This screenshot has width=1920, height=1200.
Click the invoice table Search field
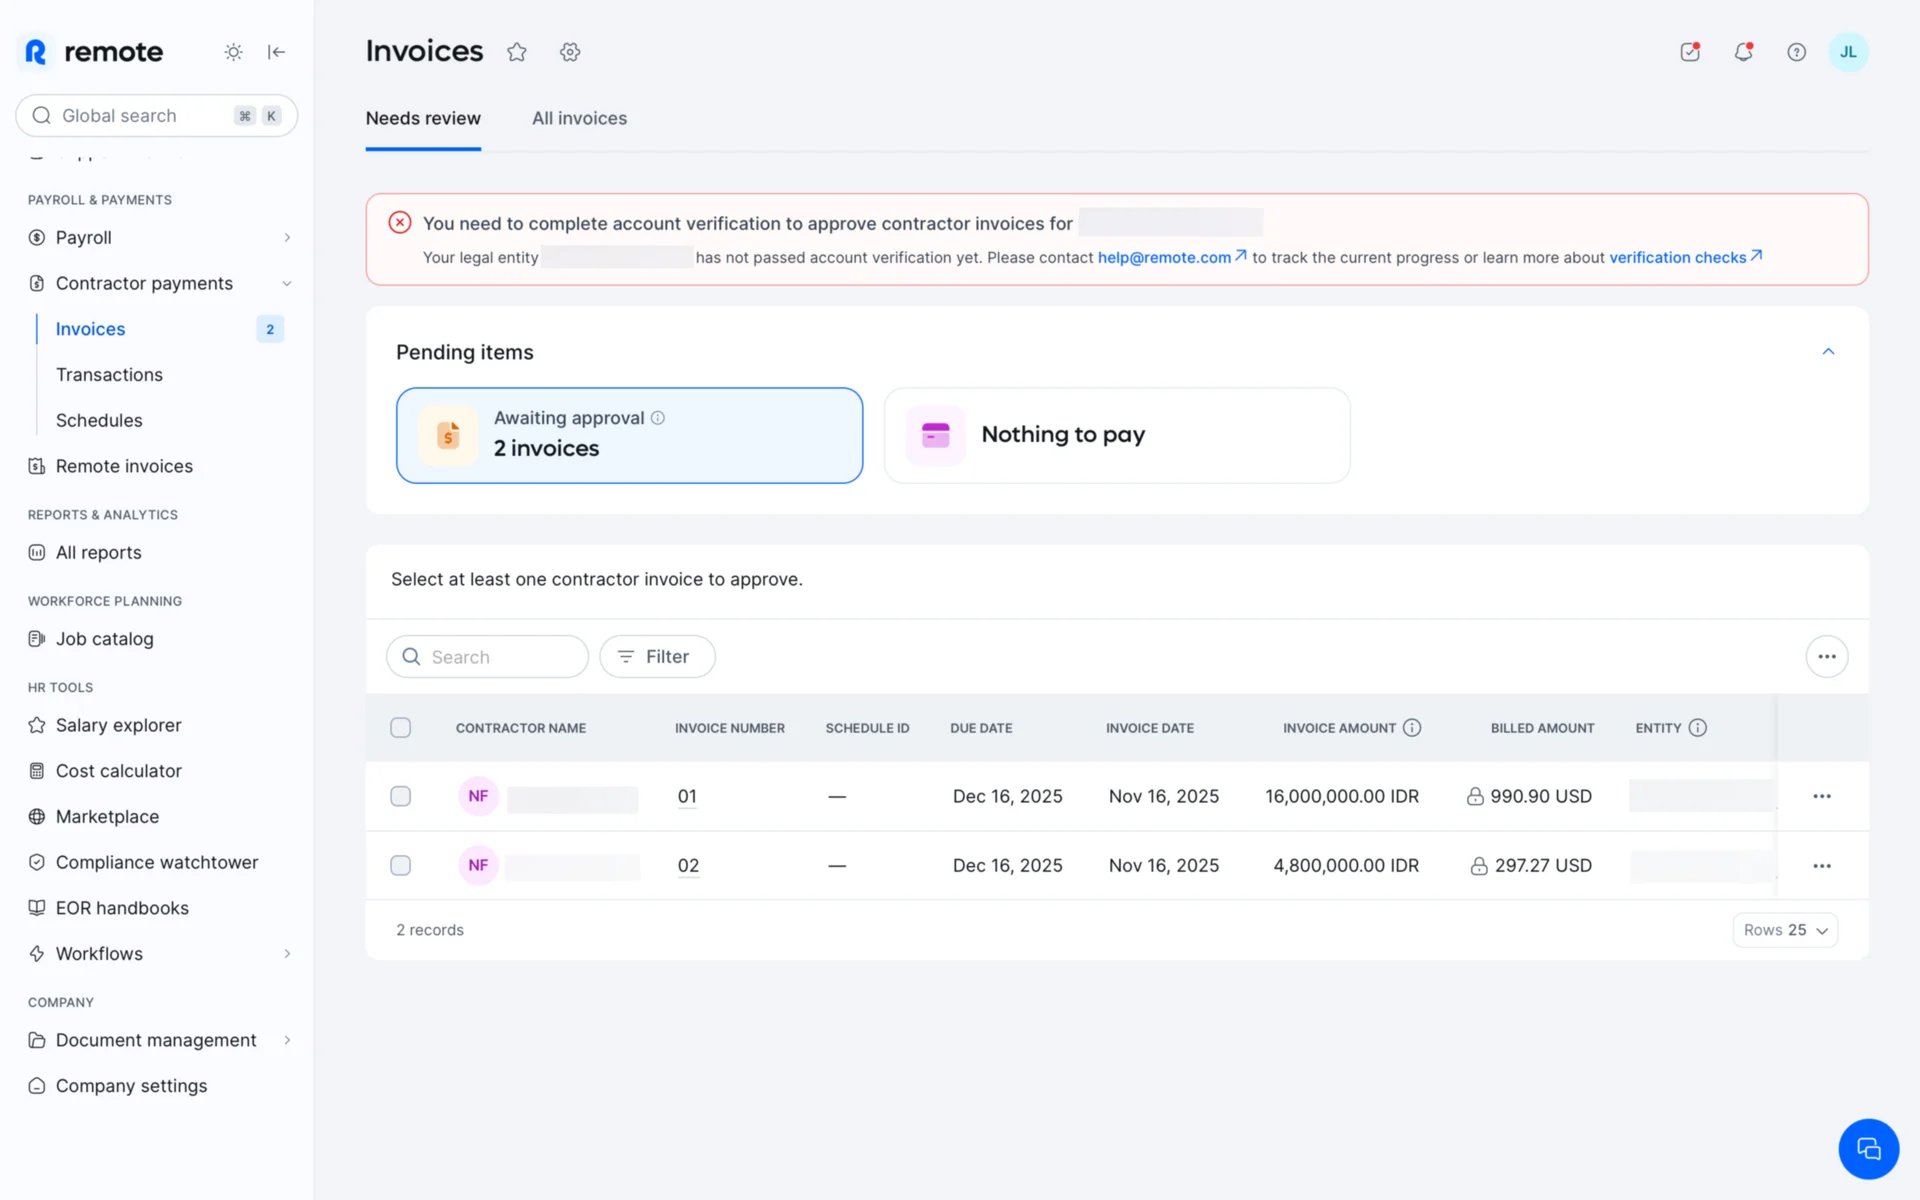(487, 657)
